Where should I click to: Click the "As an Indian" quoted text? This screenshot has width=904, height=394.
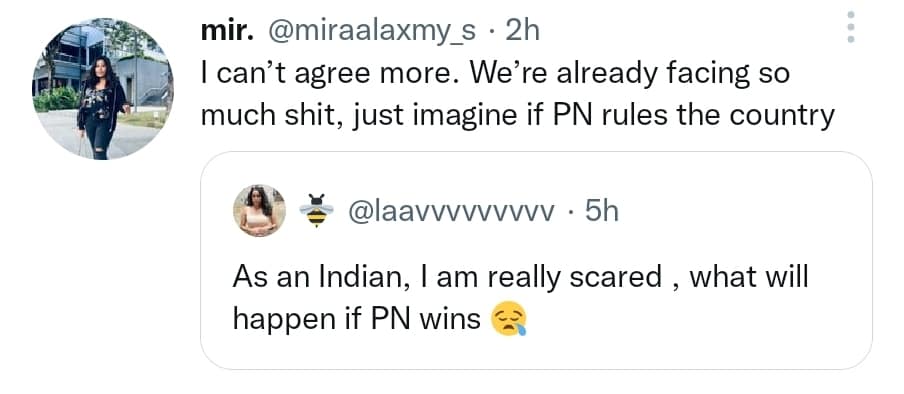point(521,298)
